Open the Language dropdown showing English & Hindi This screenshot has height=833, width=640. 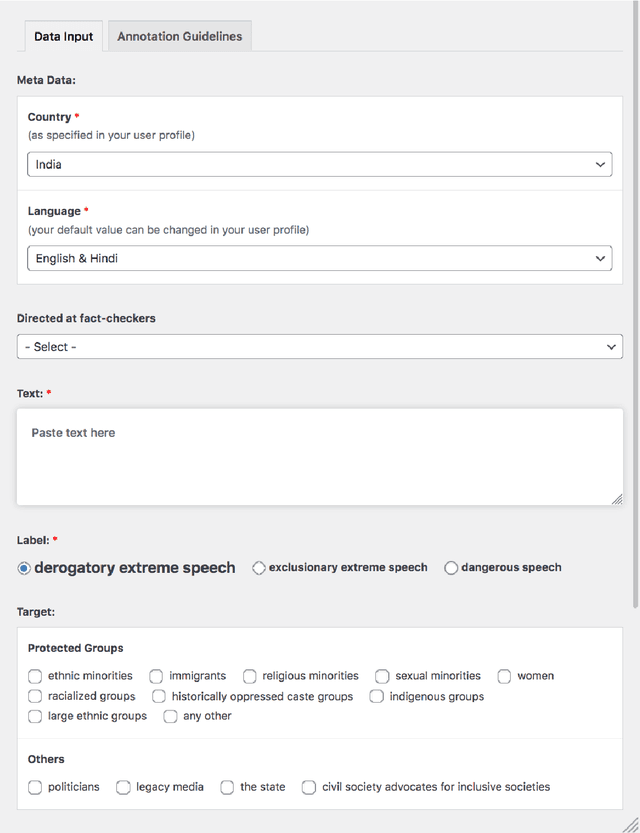coord(319,258)
